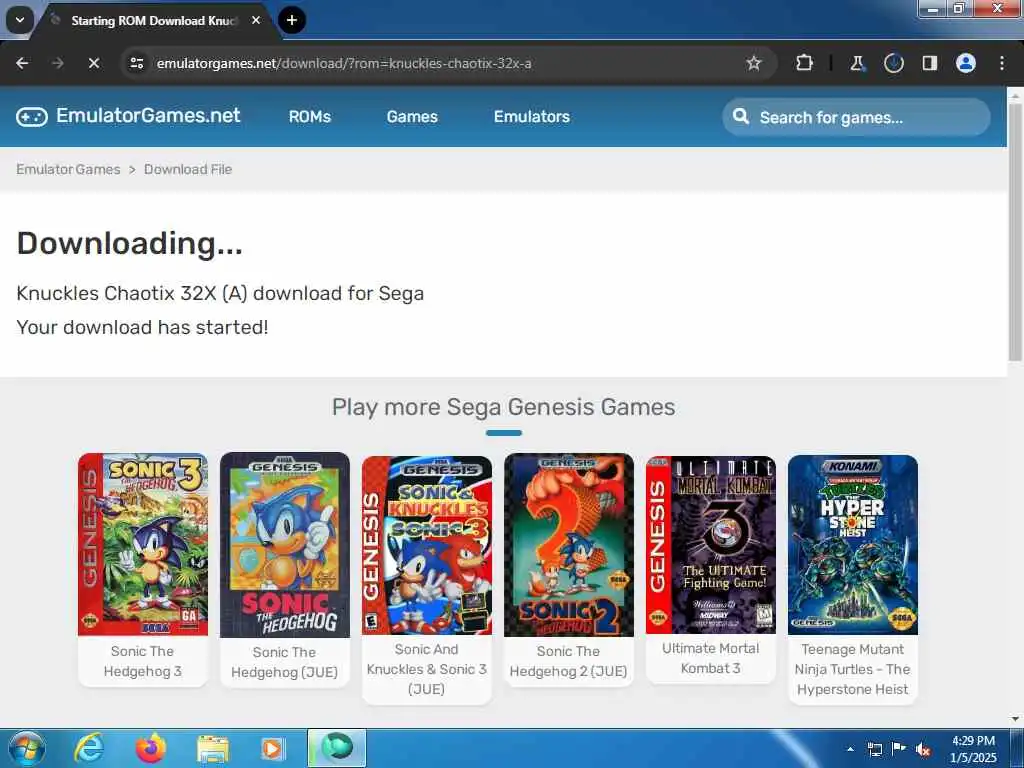The image size is (1024, 768).
Task: Click the forward navigation arrow
Action: tap(57, 63)
